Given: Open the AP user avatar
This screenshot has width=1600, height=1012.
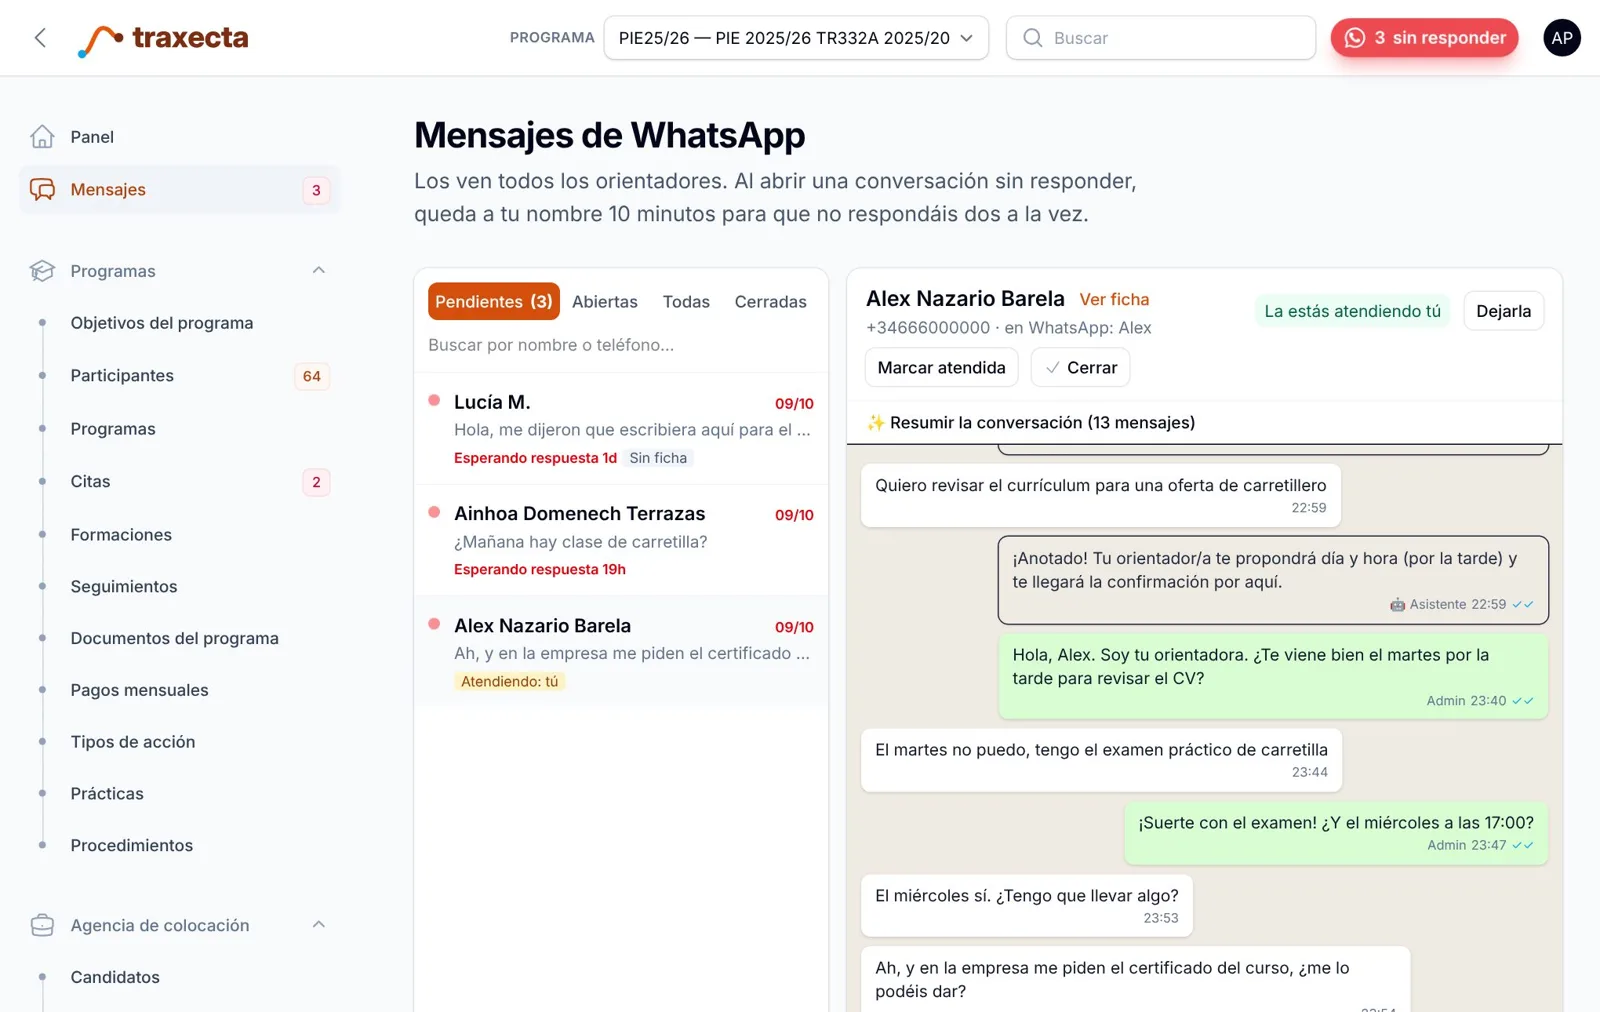Looking at the screenshot, I should pyautogui.click(x=1561, y=38).
